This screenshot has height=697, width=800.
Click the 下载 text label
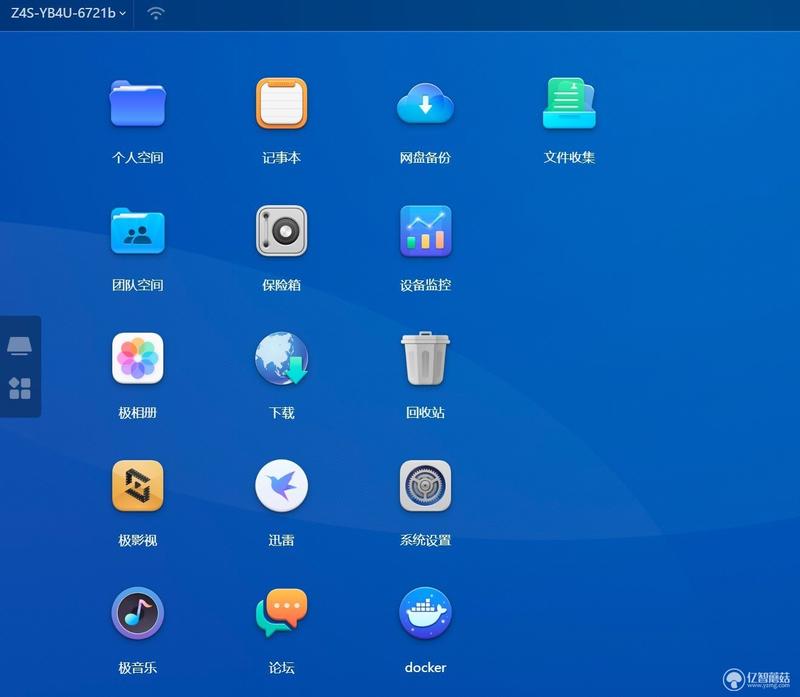coord(282,412)
